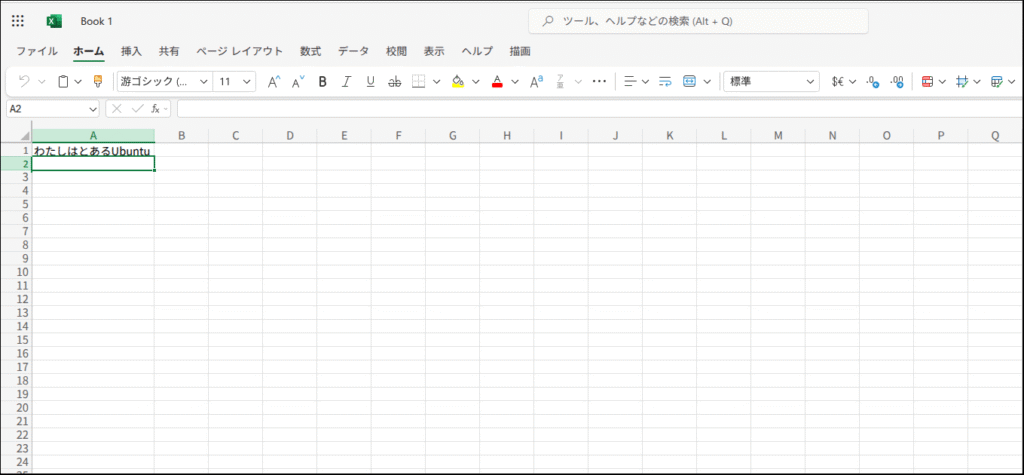The width and height of the screenshot is (1024, 475).
Task: Open the font name dropdown 游ゴシック
Action: tap(164, 82)
